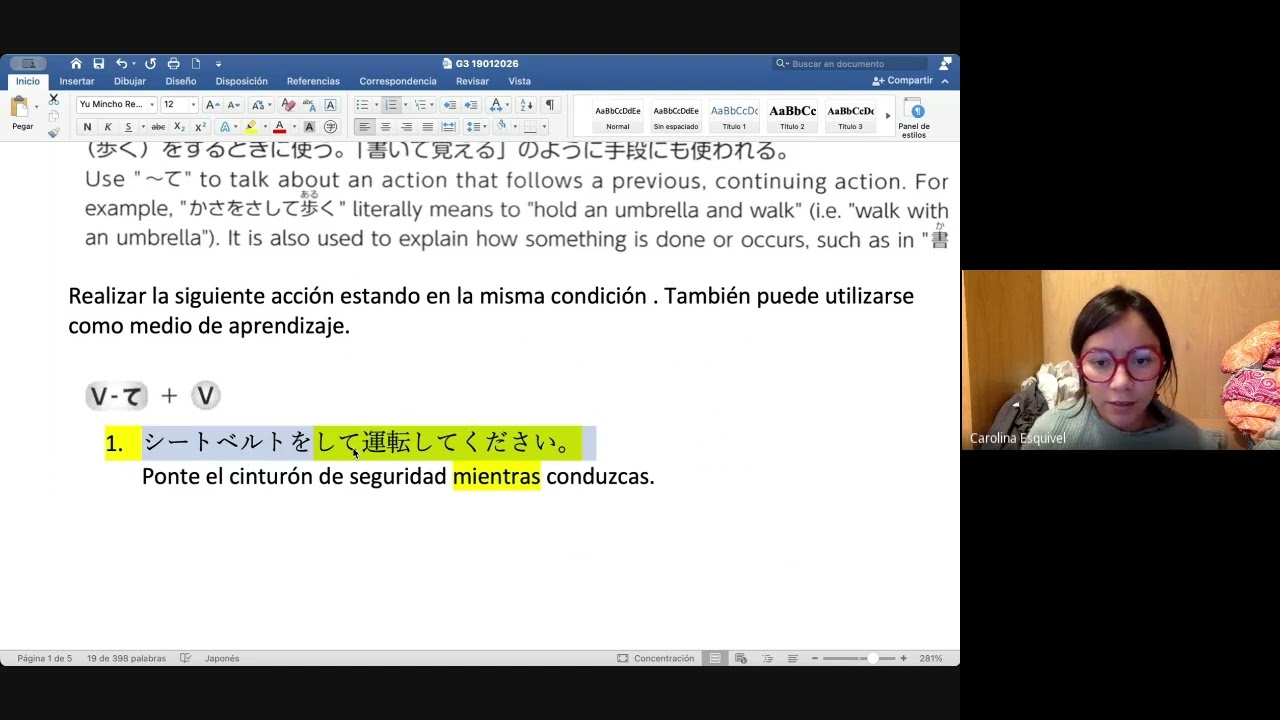Apply character shading

coord(309,127)
